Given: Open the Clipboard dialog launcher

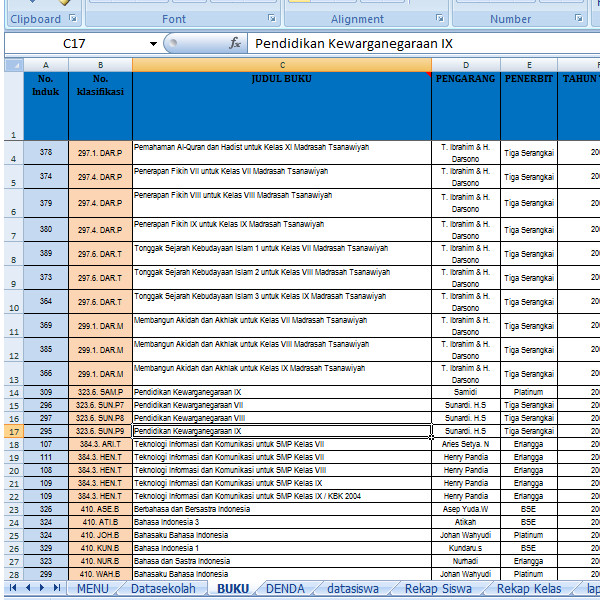Looking at the screenshot, I should point(73,18).
